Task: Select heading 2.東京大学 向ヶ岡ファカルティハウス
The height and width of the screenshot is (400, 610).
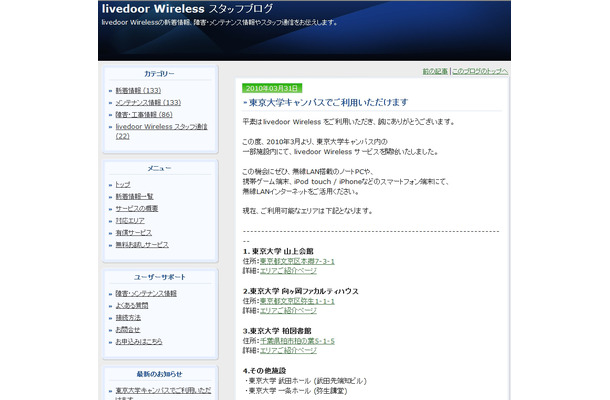Action: coord(301,291)
